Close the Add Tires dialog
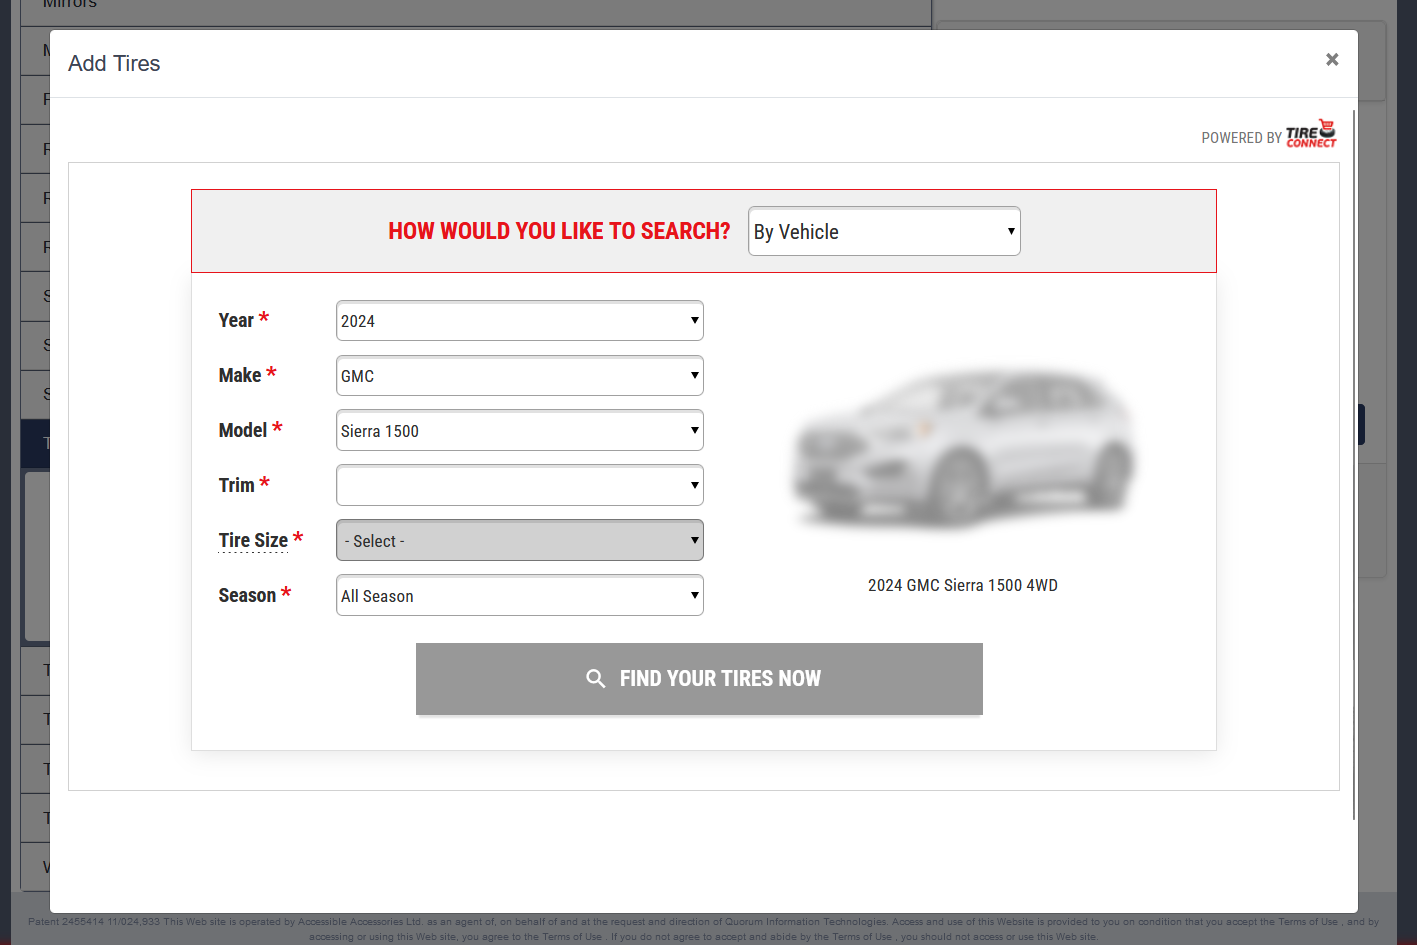 1332,60
